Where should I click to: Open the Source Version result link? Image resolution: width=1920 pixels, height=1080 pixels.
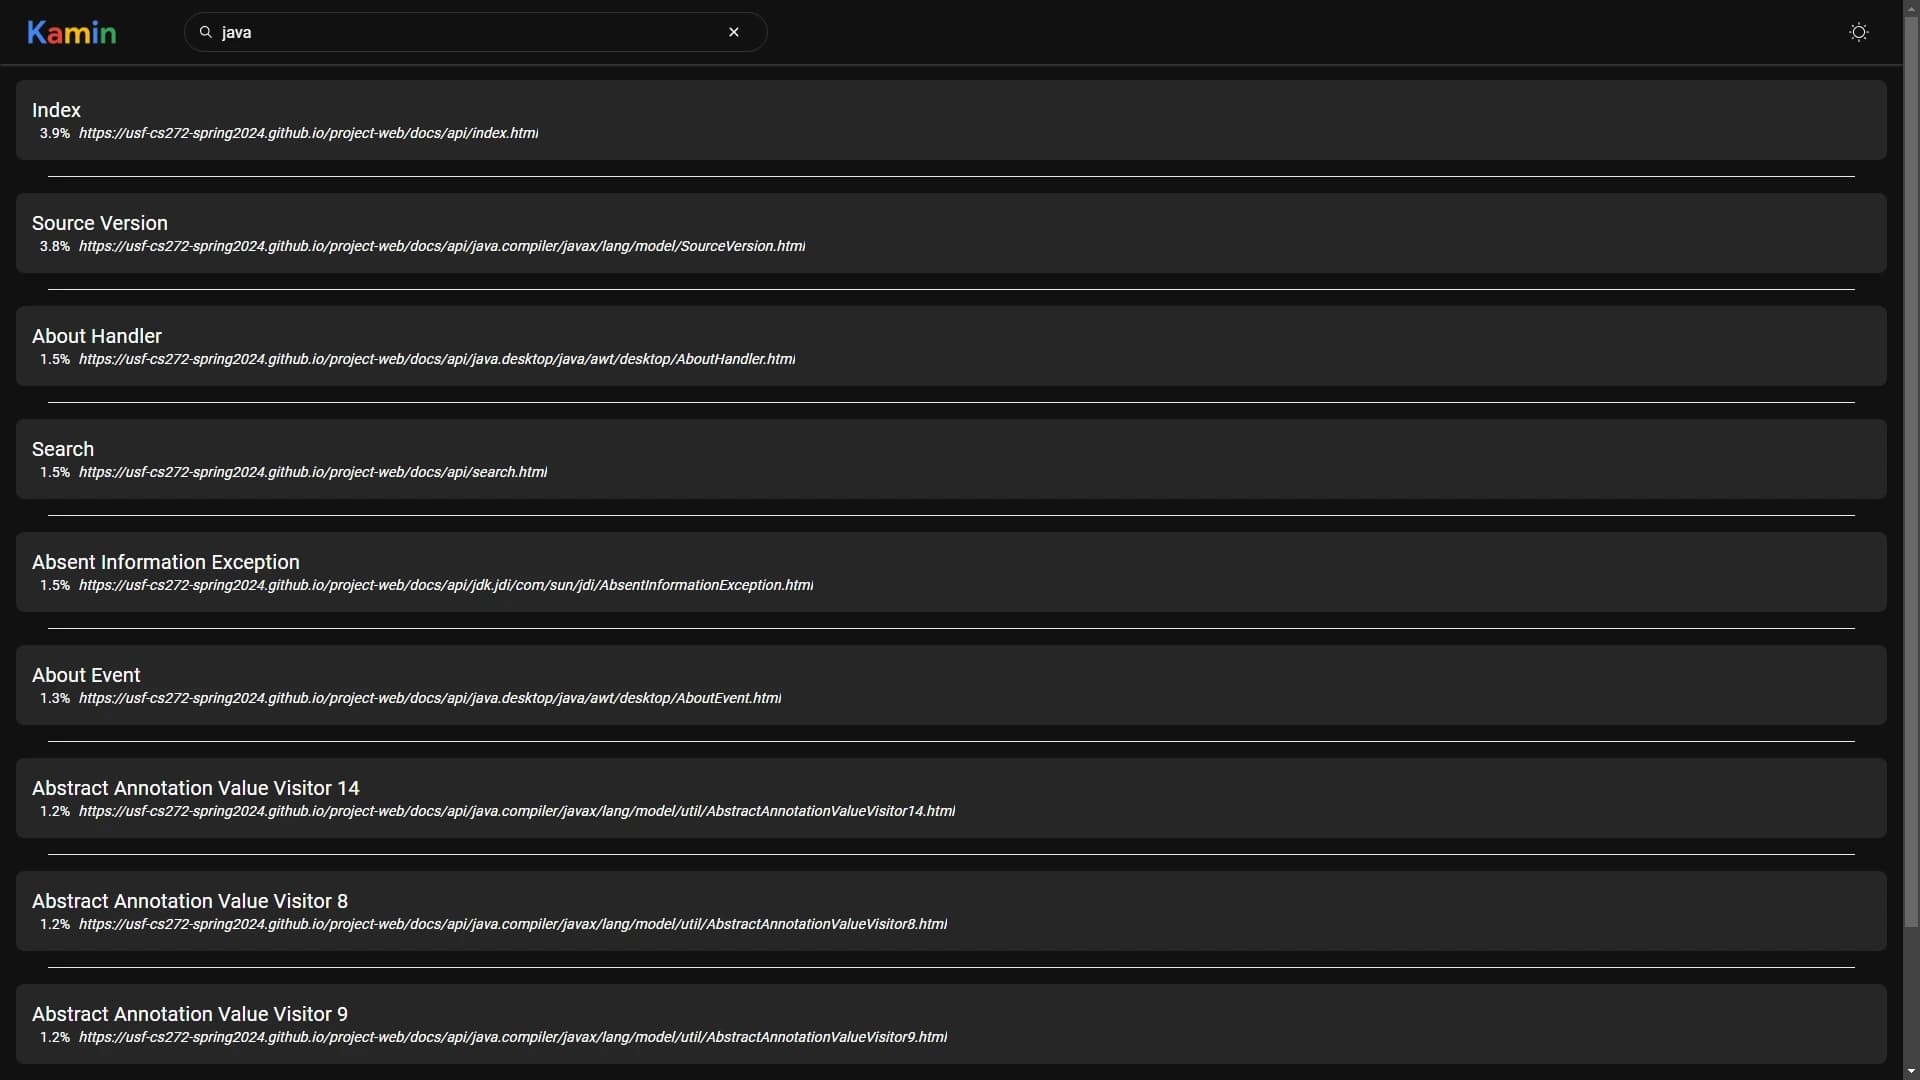tap(441, 246)
